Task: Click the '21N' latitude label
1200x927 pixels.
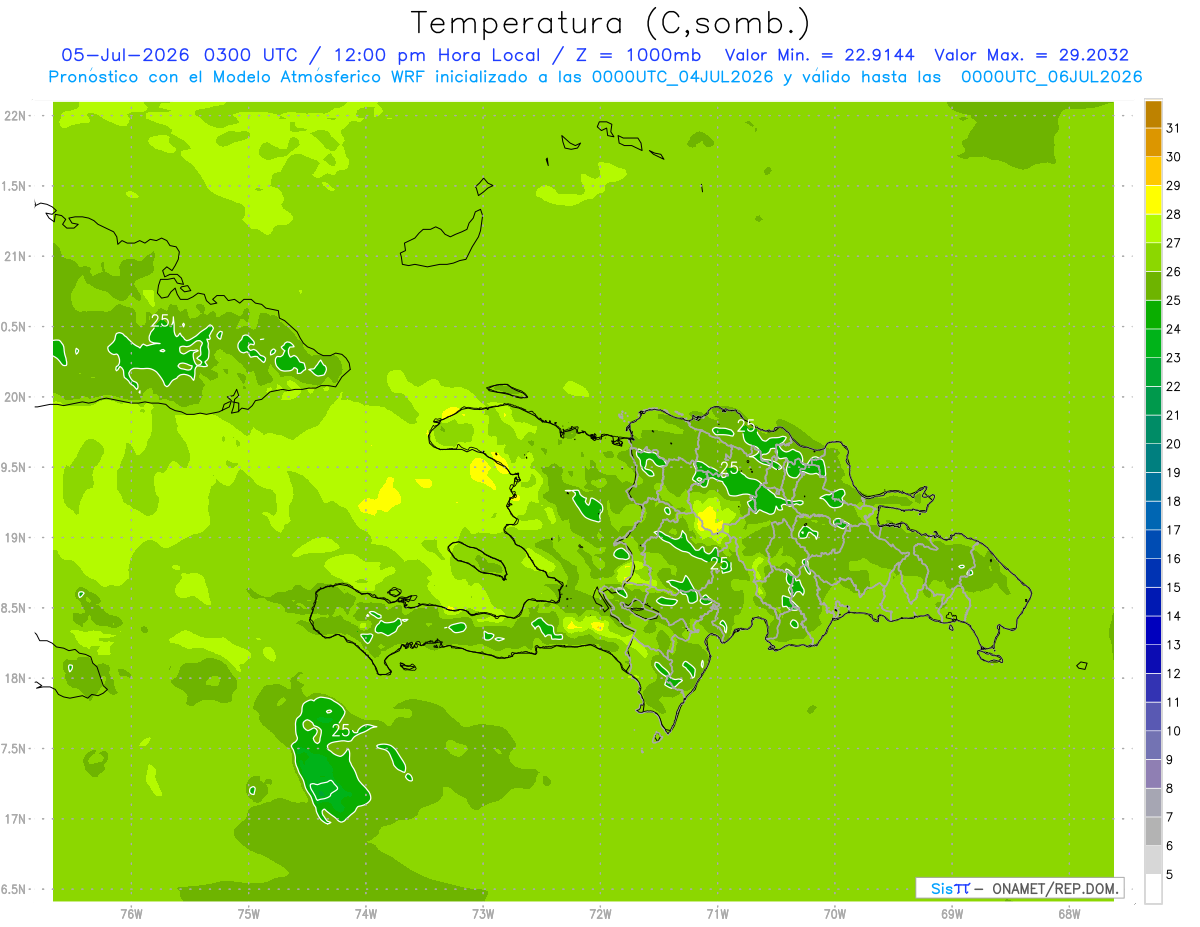Action: tap(15, 256)
